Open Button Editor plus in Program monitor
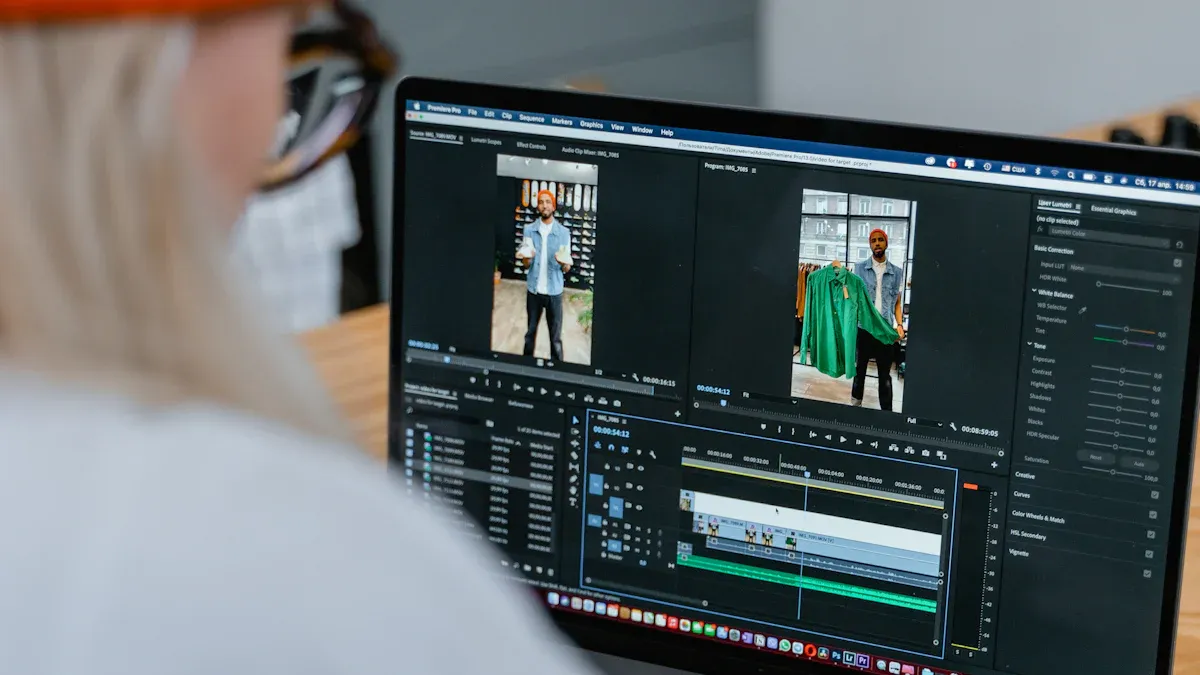 994,464
